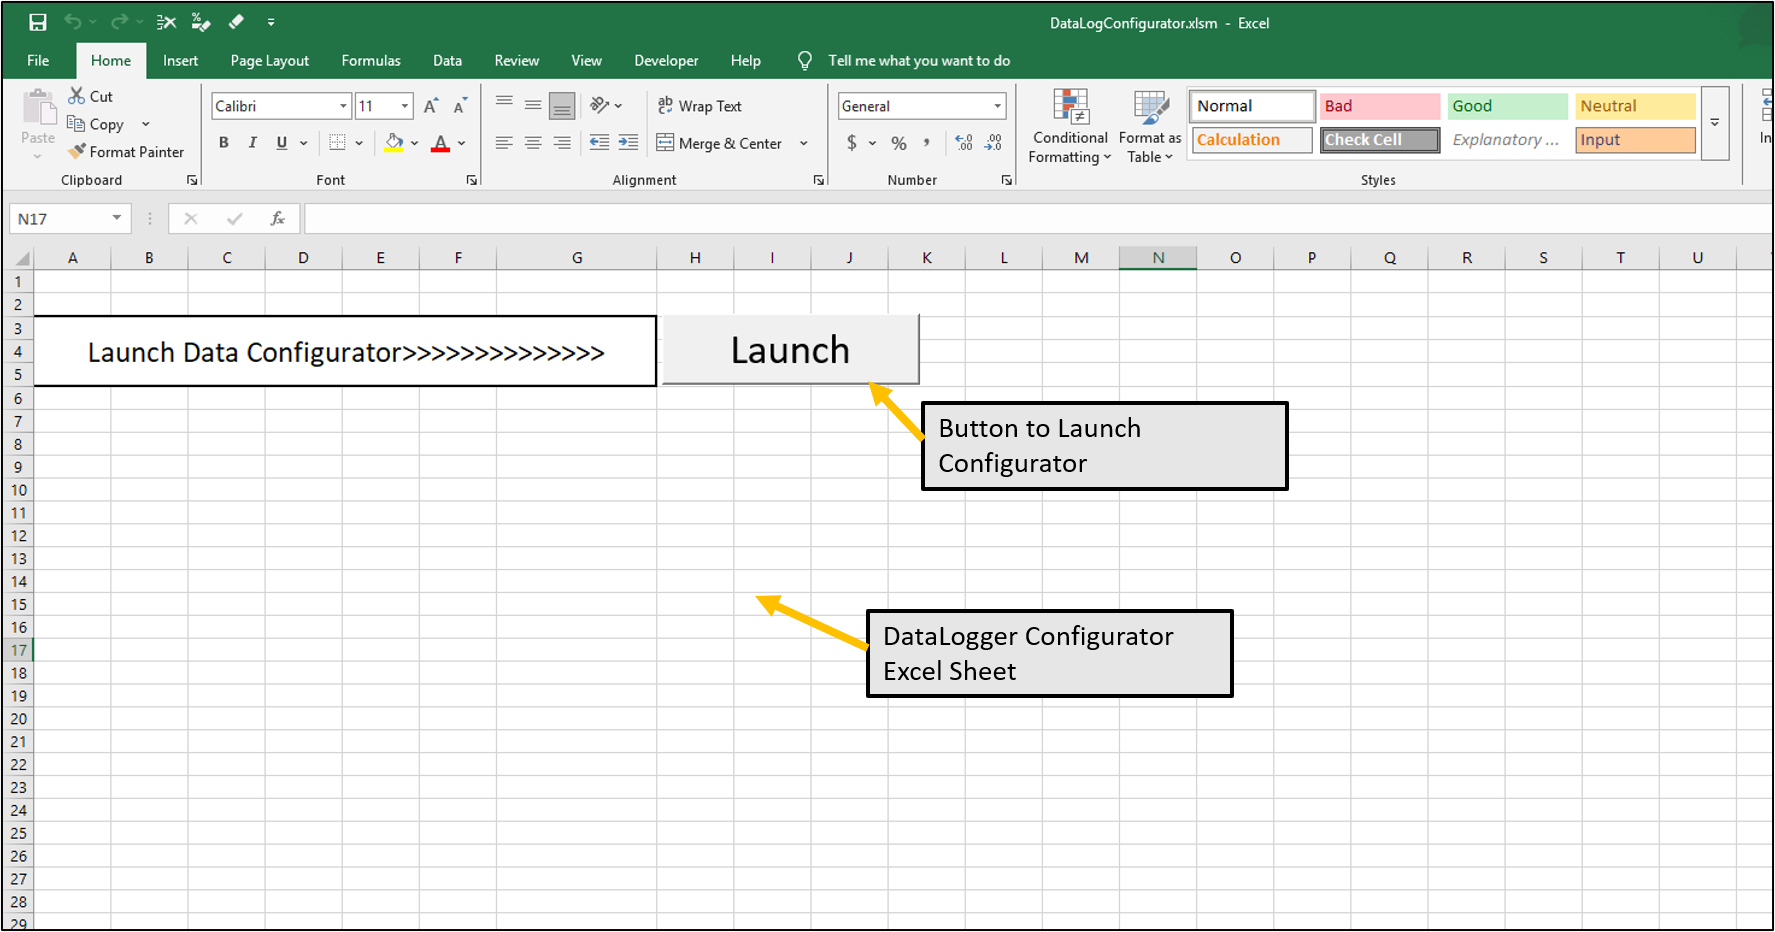
Task: Apply the Neutral cell style
Action: [1636, 106]
